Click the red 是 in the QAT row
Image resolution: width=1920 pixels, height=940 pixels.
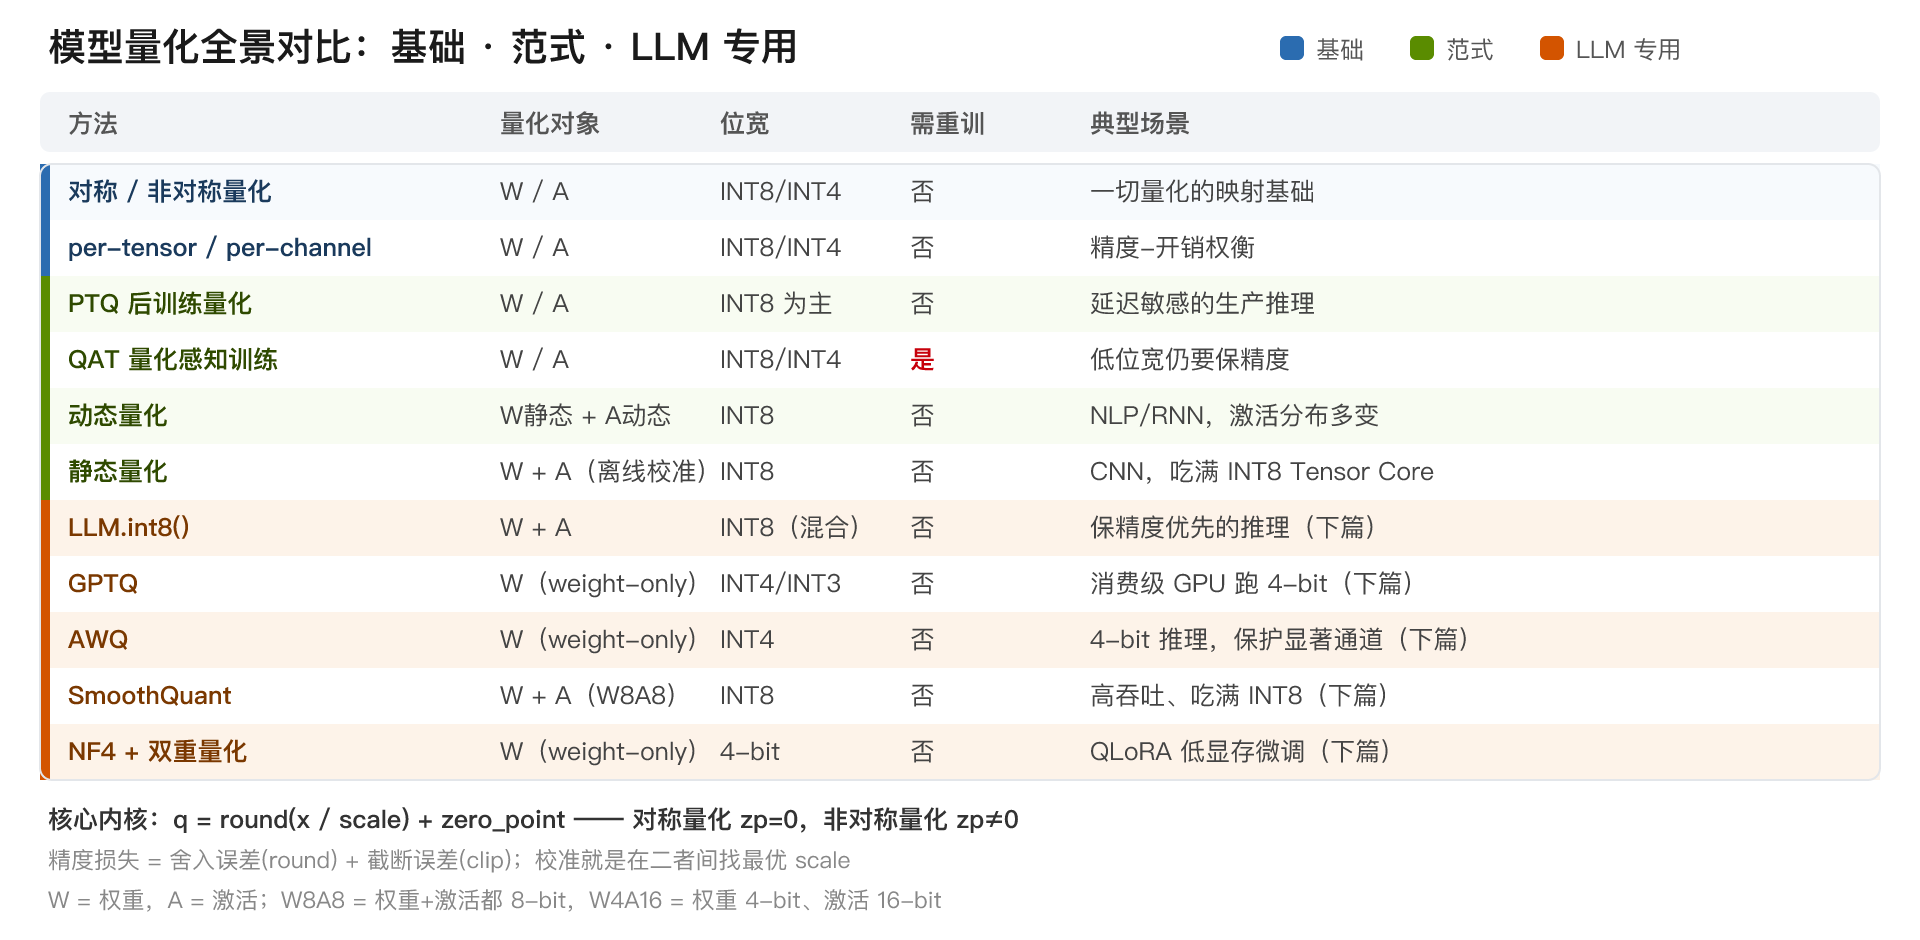click(x=922, y=359)
